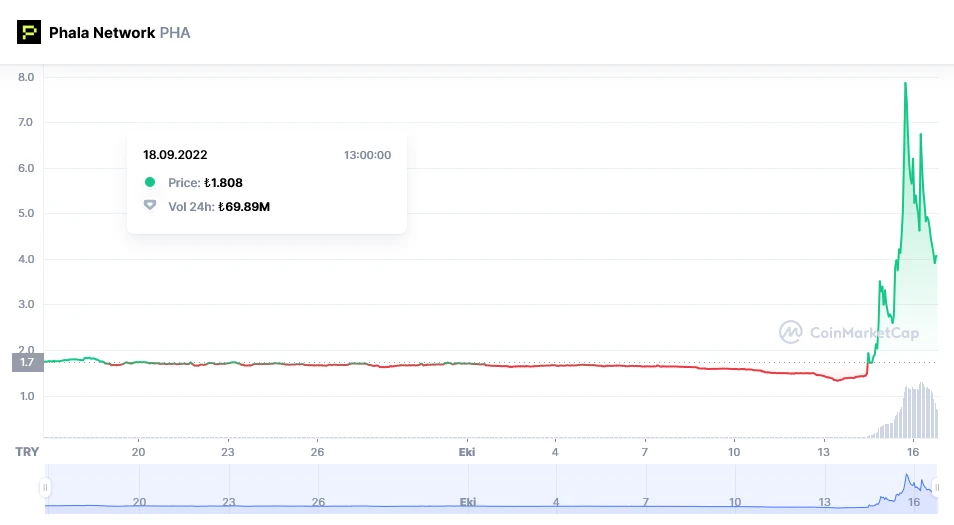954x525 pixels.
Task: Click the navigator Eki label
Action: click(467, 502)
